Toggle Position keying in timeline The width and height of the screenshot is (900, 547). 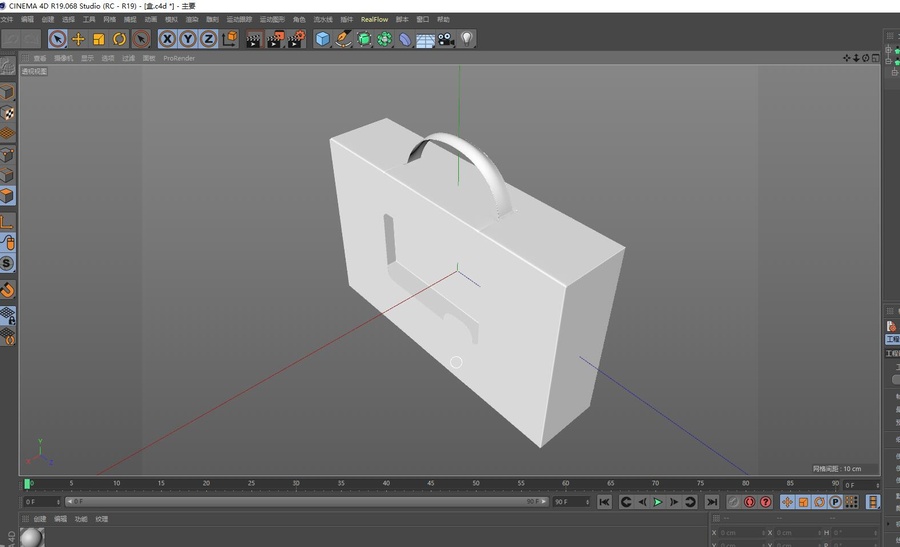pos(788,502)
